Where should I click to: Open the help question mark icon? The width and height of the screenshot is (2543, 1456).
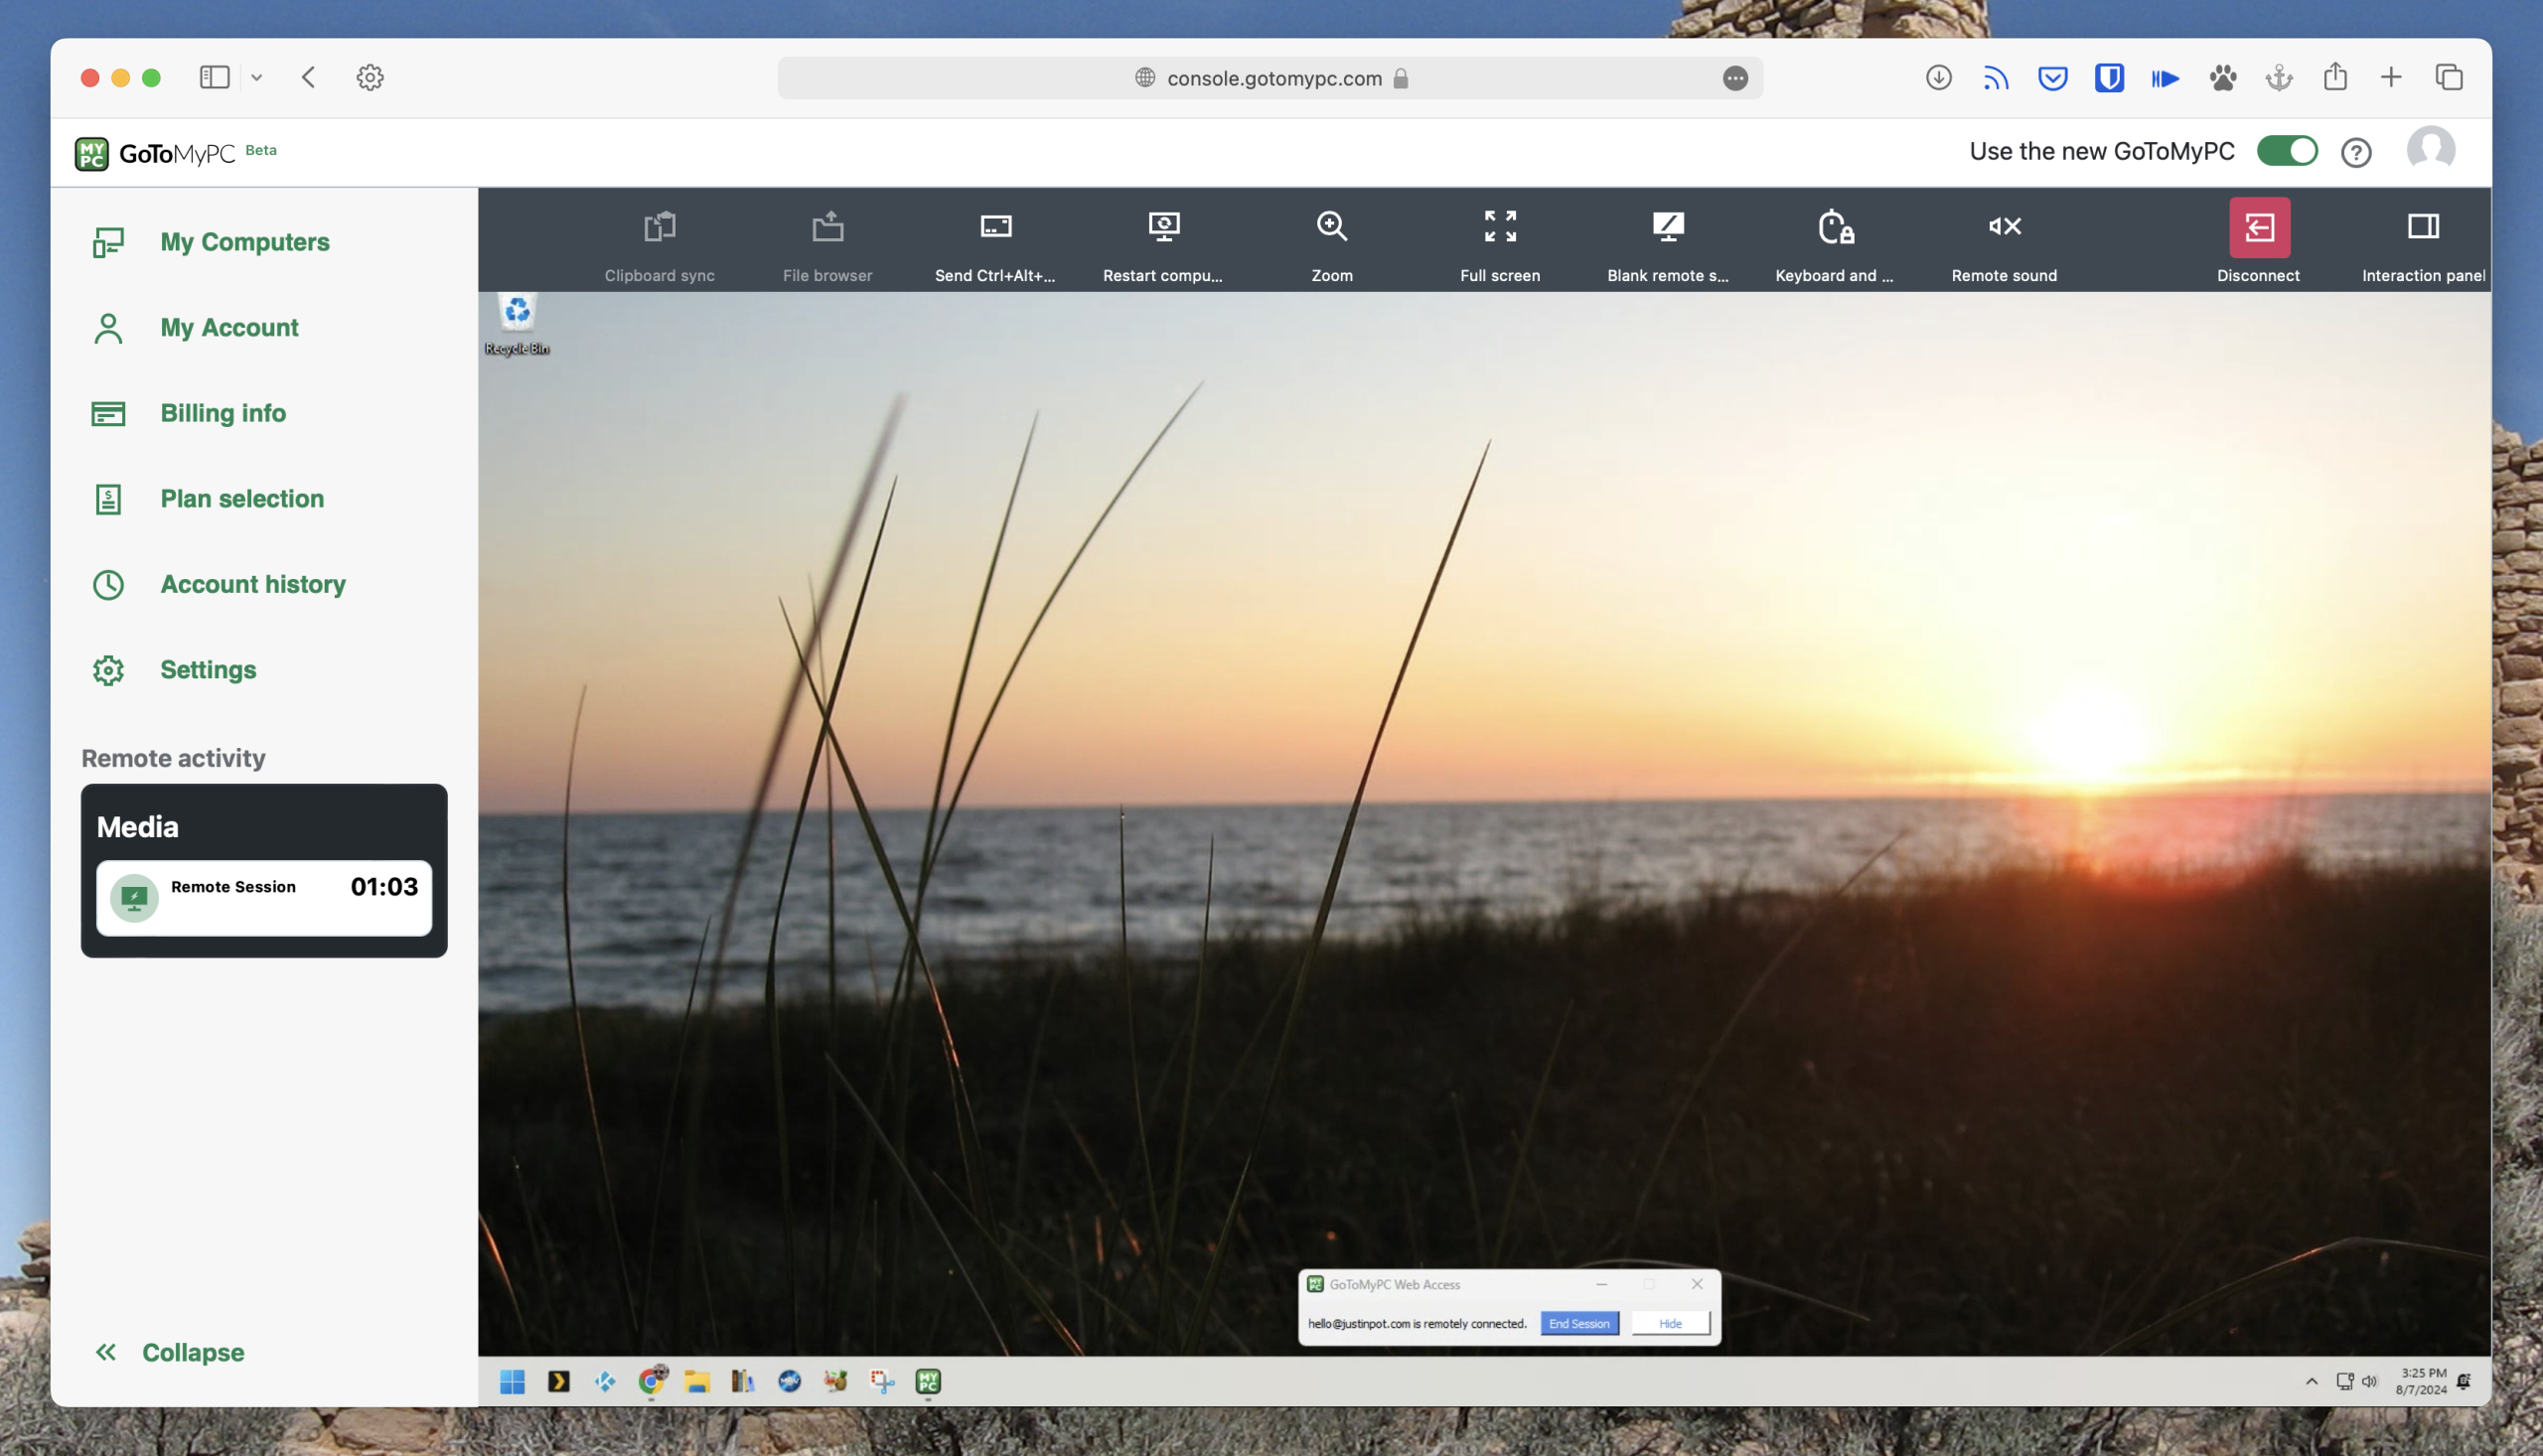(2355, 152)
